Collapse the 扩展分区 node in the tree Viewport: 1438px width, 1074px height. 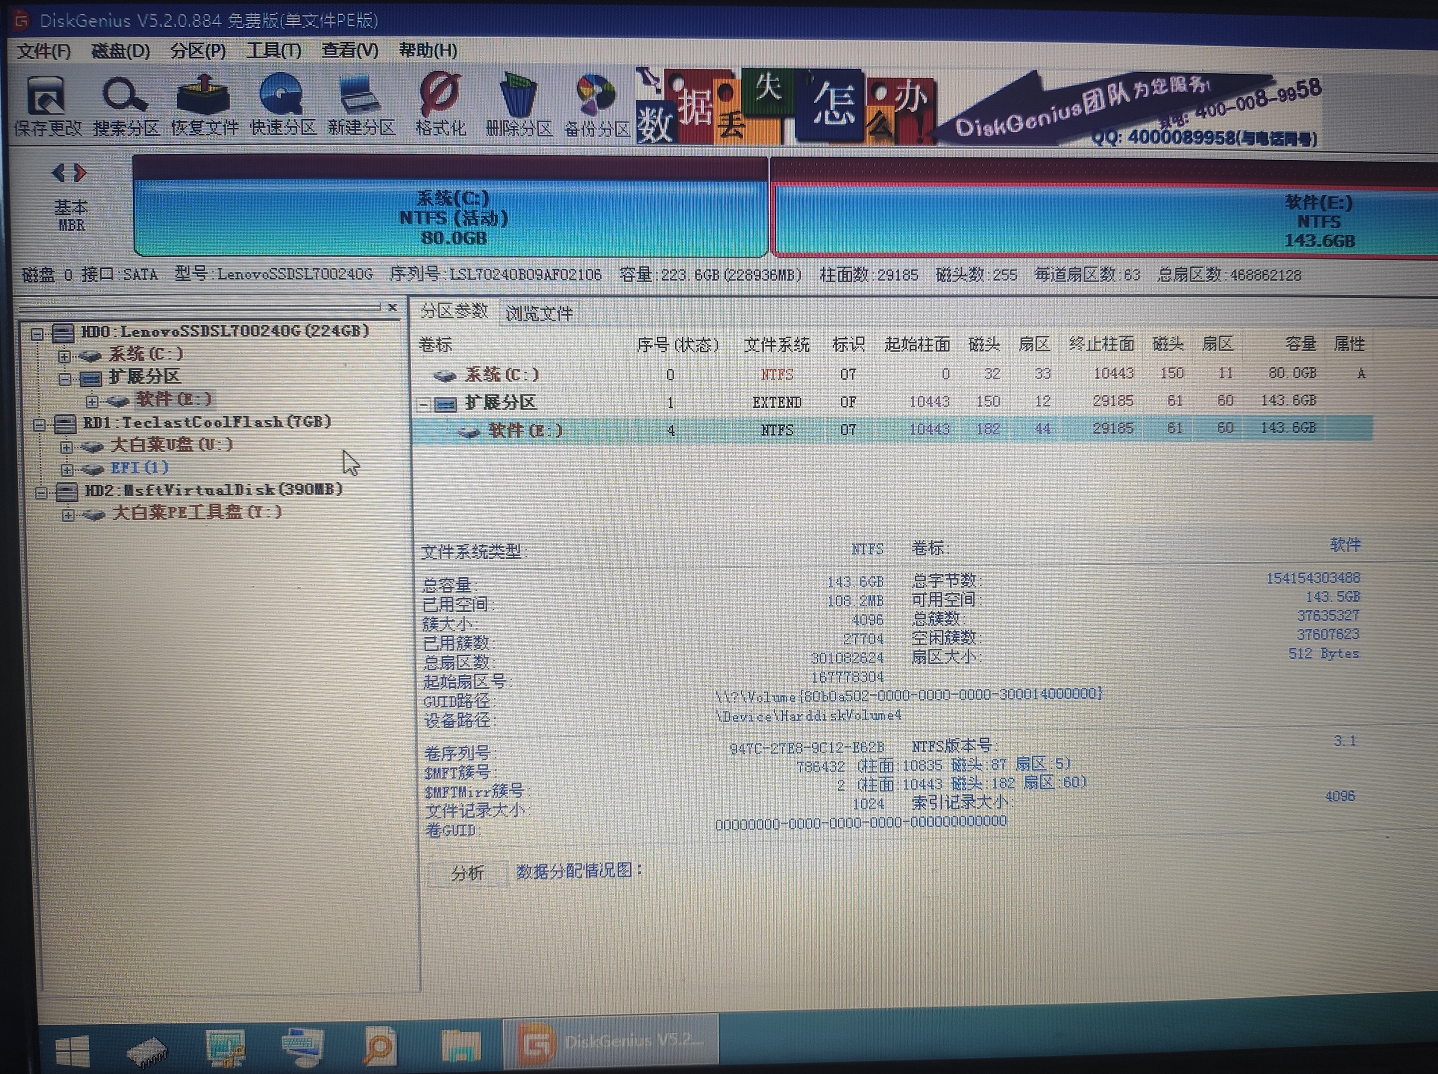[64, 379]
